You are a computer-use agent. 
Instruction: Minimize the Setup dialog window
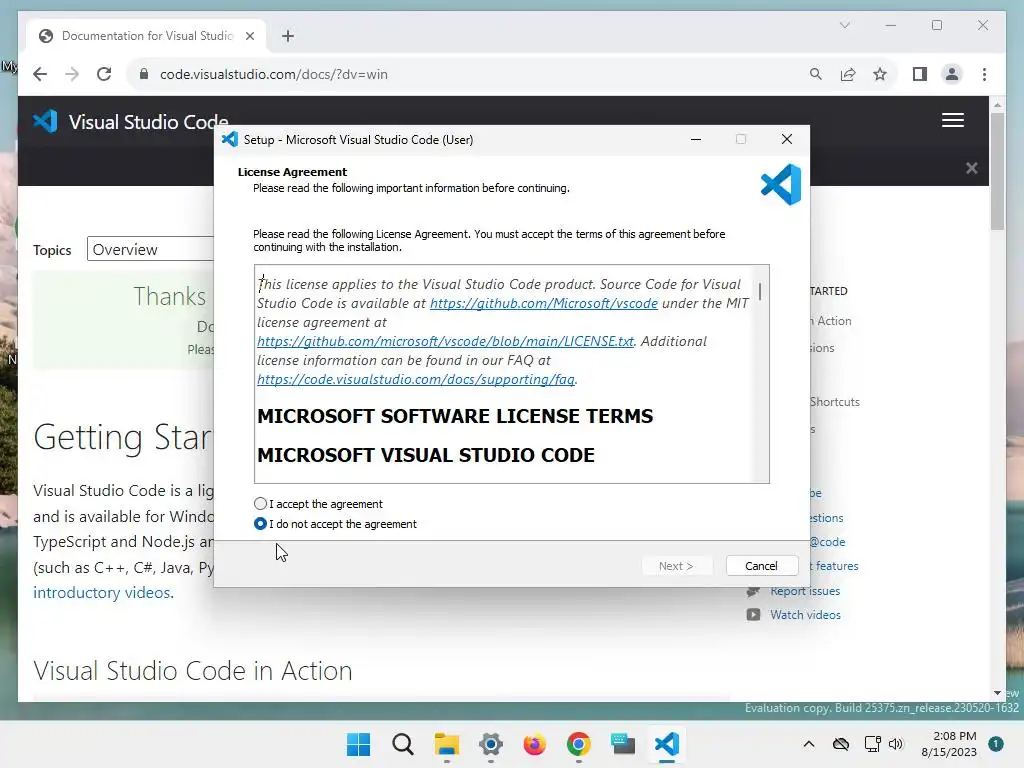tap(696, 139)
